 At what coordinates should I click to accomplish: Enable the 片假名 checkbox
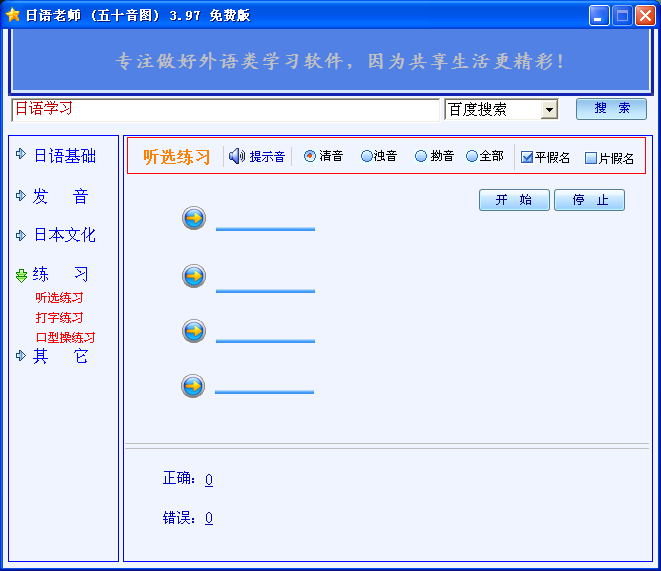point(591,158)
